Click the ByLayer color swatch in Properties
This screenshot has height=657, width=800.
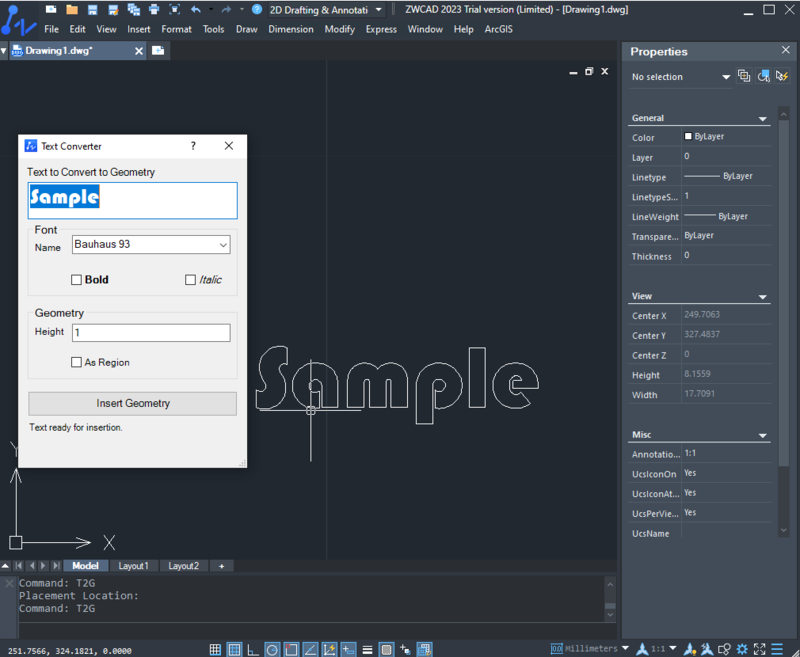point(689,136)
